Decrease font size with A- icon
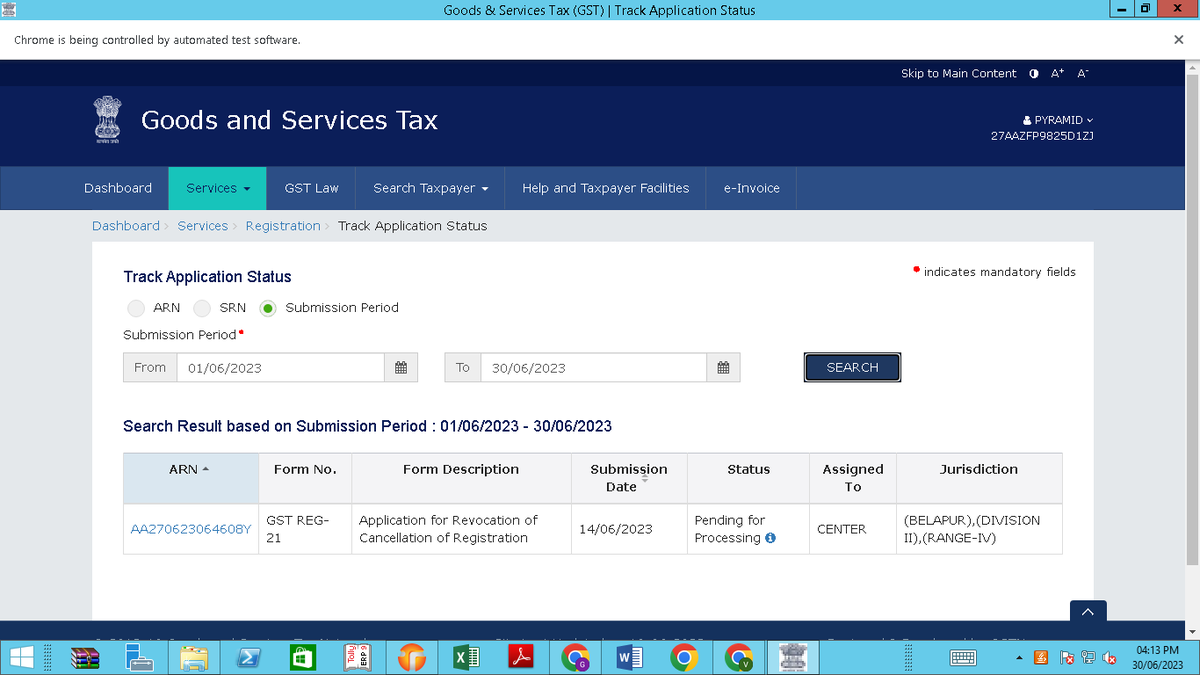The image size is (1200, 675). (x=1083, y=74)
